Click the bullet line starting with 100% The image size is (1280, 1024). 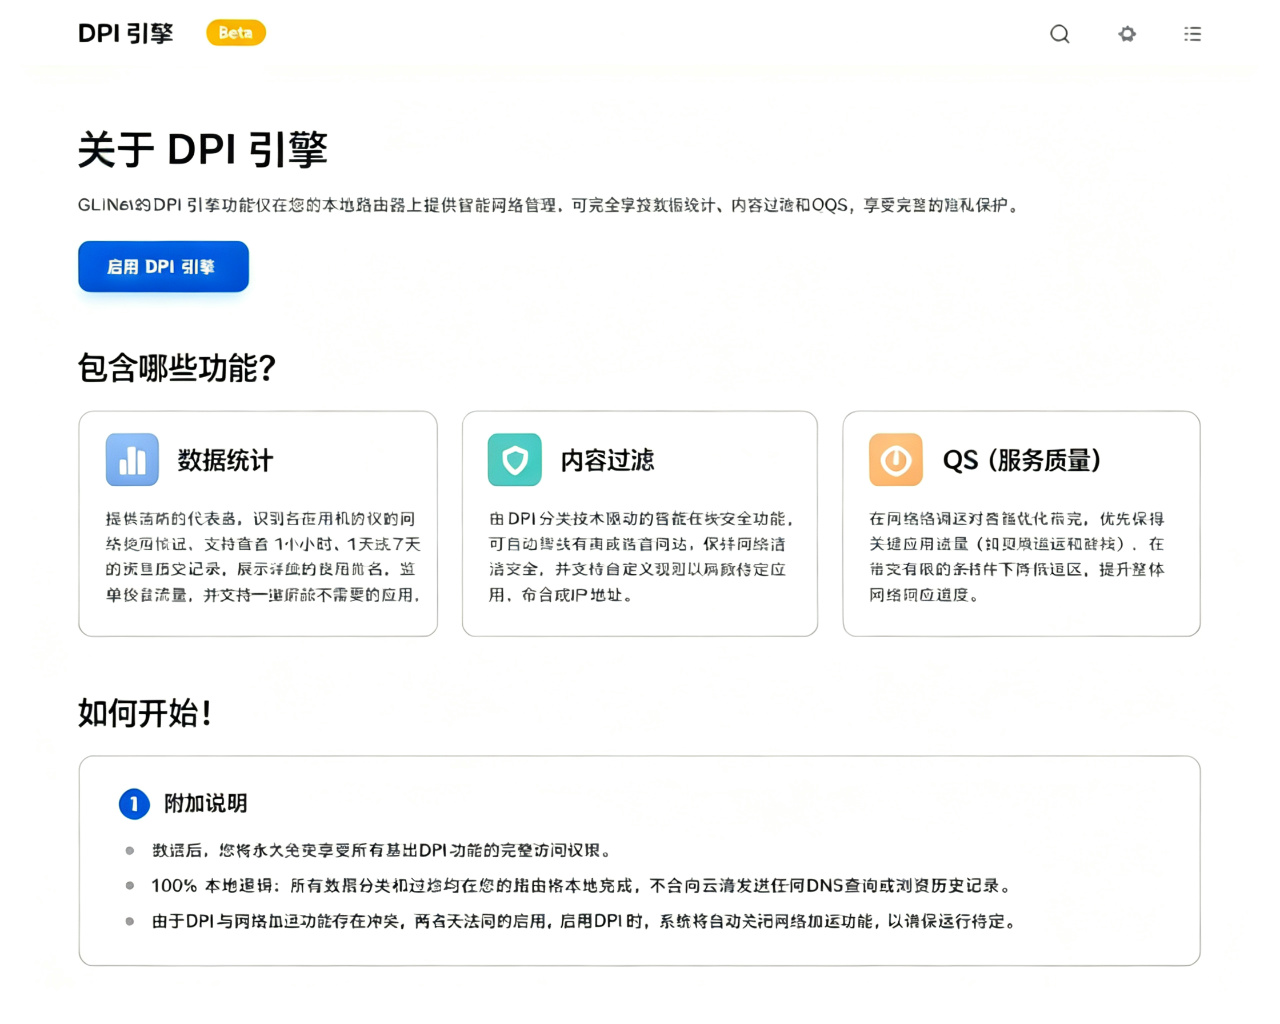(582, 886)
